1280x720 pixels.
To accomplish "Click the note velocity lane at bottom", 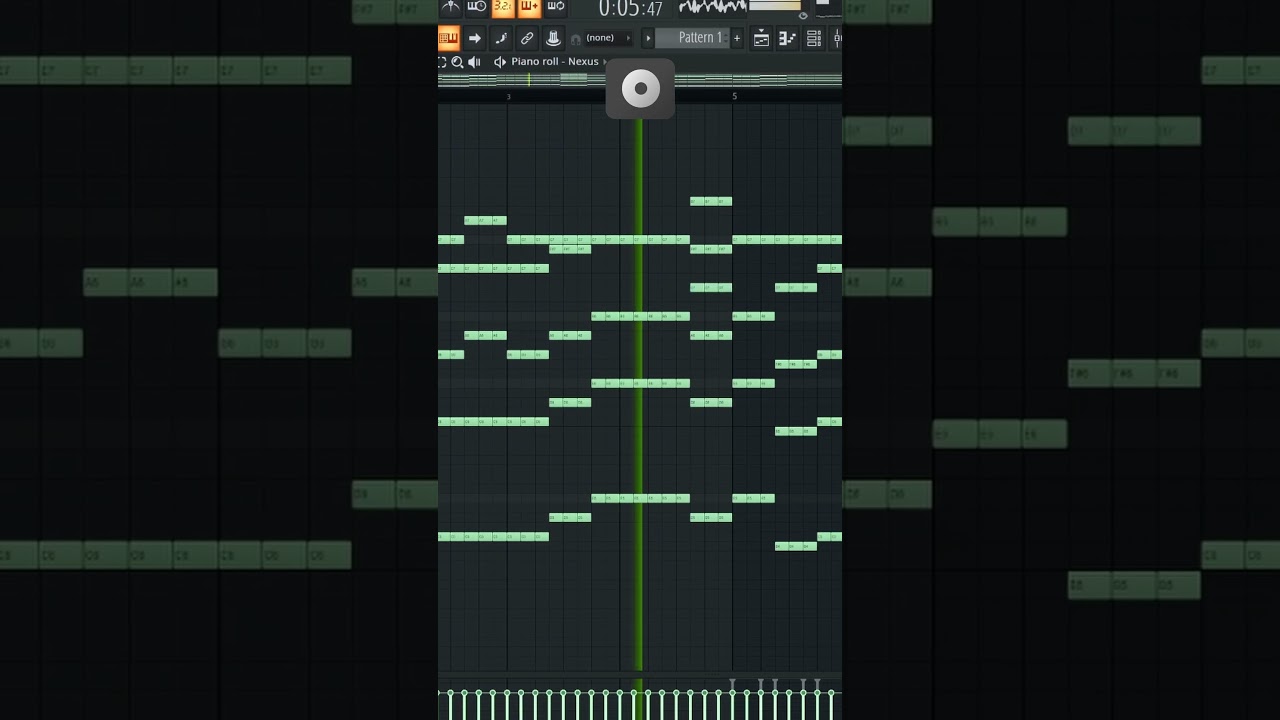I will coord(640,698).
